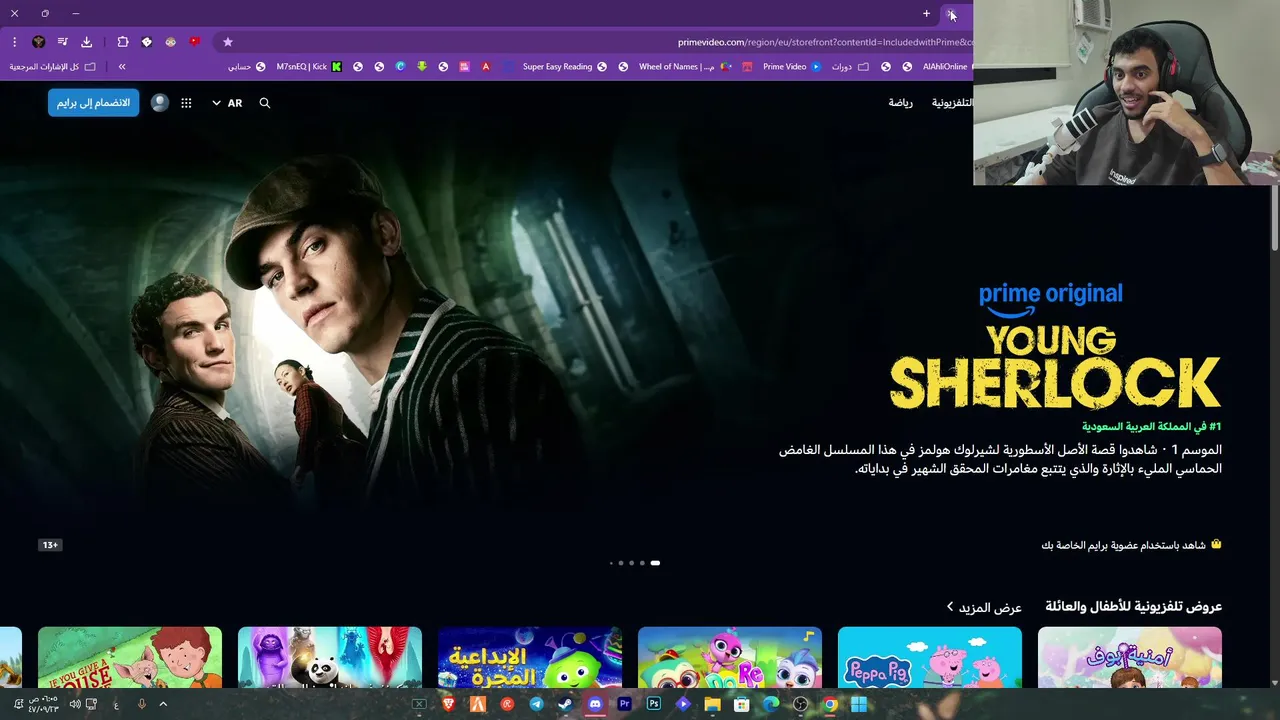Screen dimensions: 1280x720
Task: Open OBS Studio from taskbar
Action: pyautogui.click(x=800, y=704)
